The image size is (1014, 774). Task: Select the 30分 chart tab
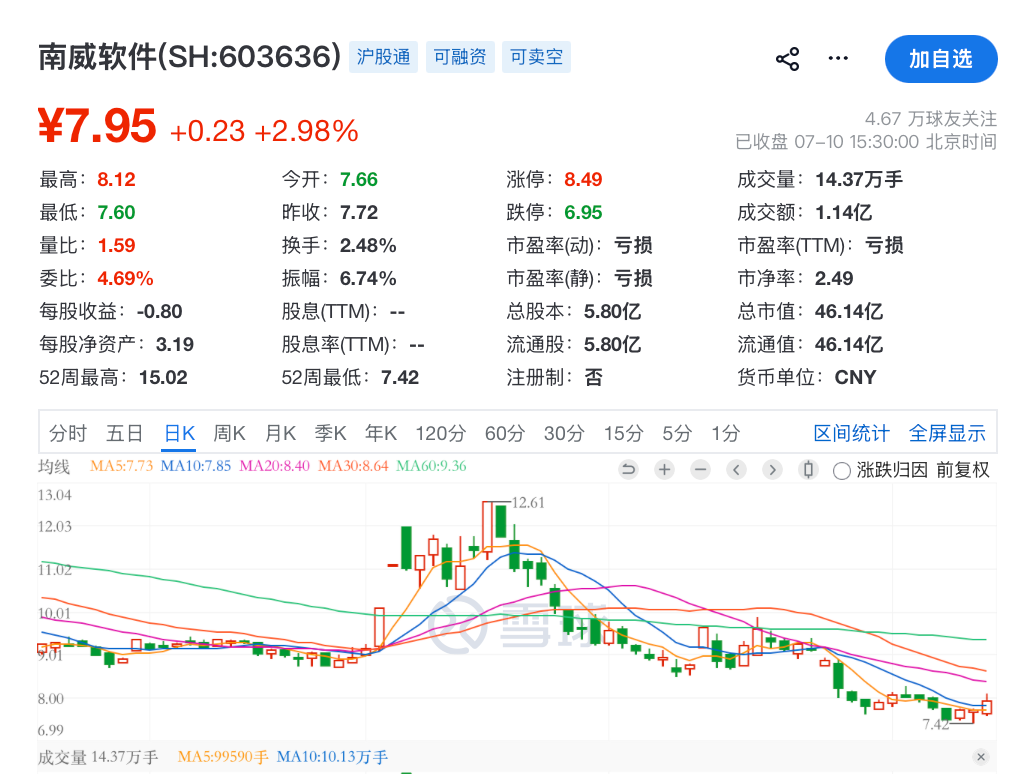click(x=564, y=433)
